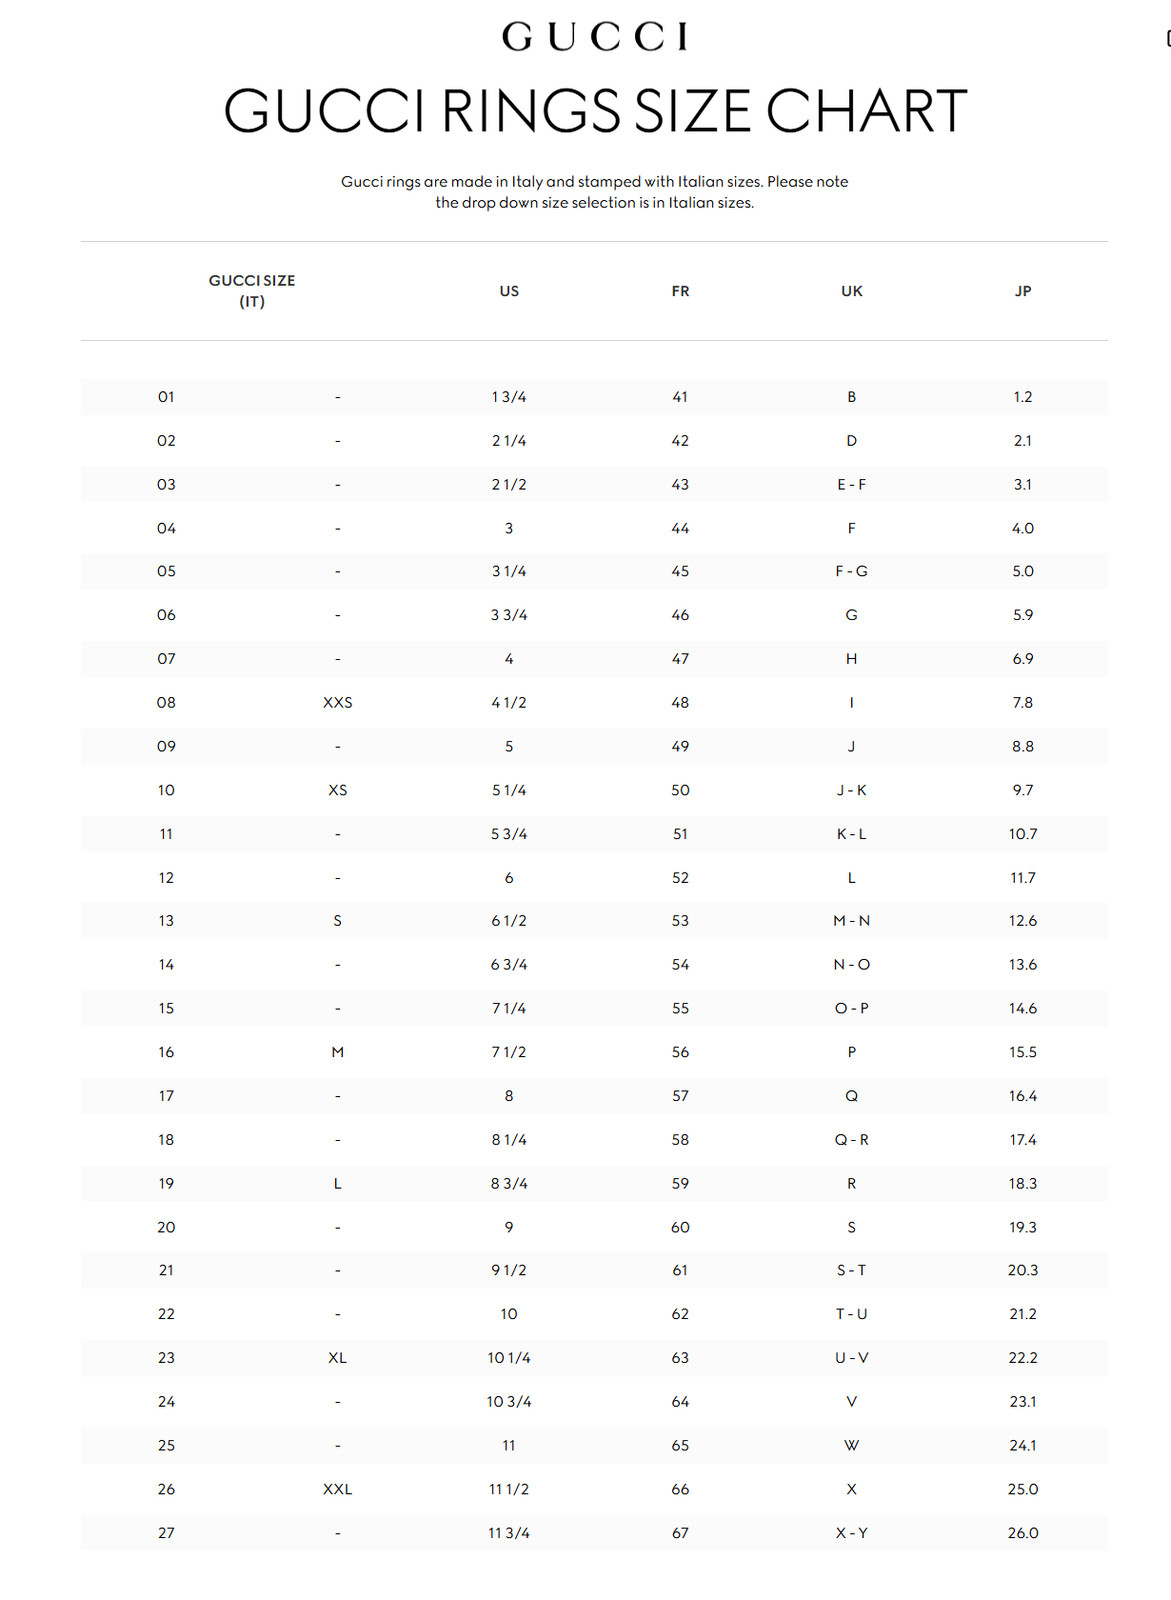
Task: Click the GUCCI RINGS SIZE CHART heading
Action: click(x=594, y=110)
